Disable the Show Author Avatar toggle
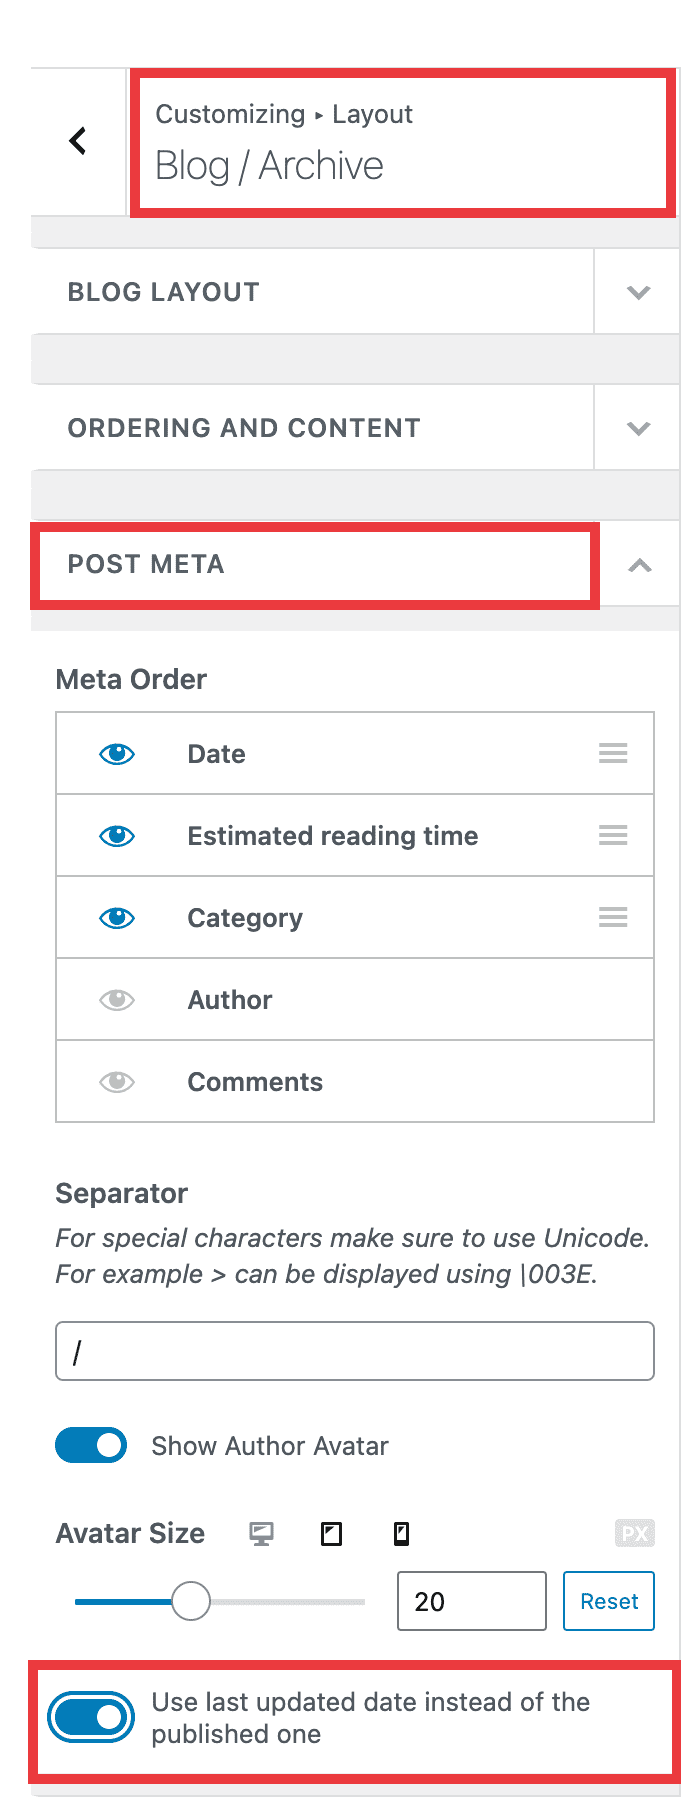This screenshot has height=1797, width=681. point(91,1445)
